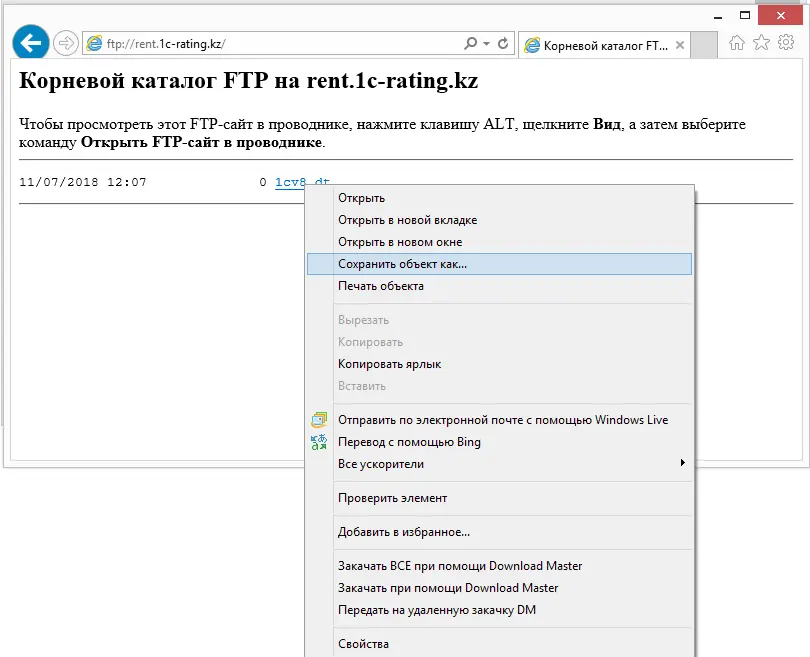The width and height of the screenshot is (810, 657).
Task: Minimize the browser window
Action: [718, 17]
